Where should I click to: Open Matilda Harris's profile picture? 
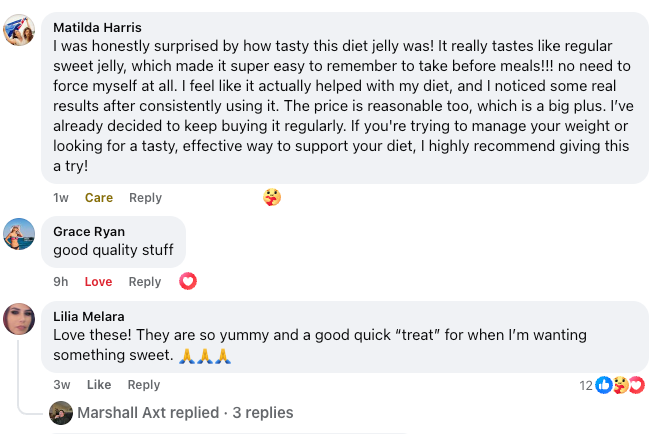click(x=21, y=31)
